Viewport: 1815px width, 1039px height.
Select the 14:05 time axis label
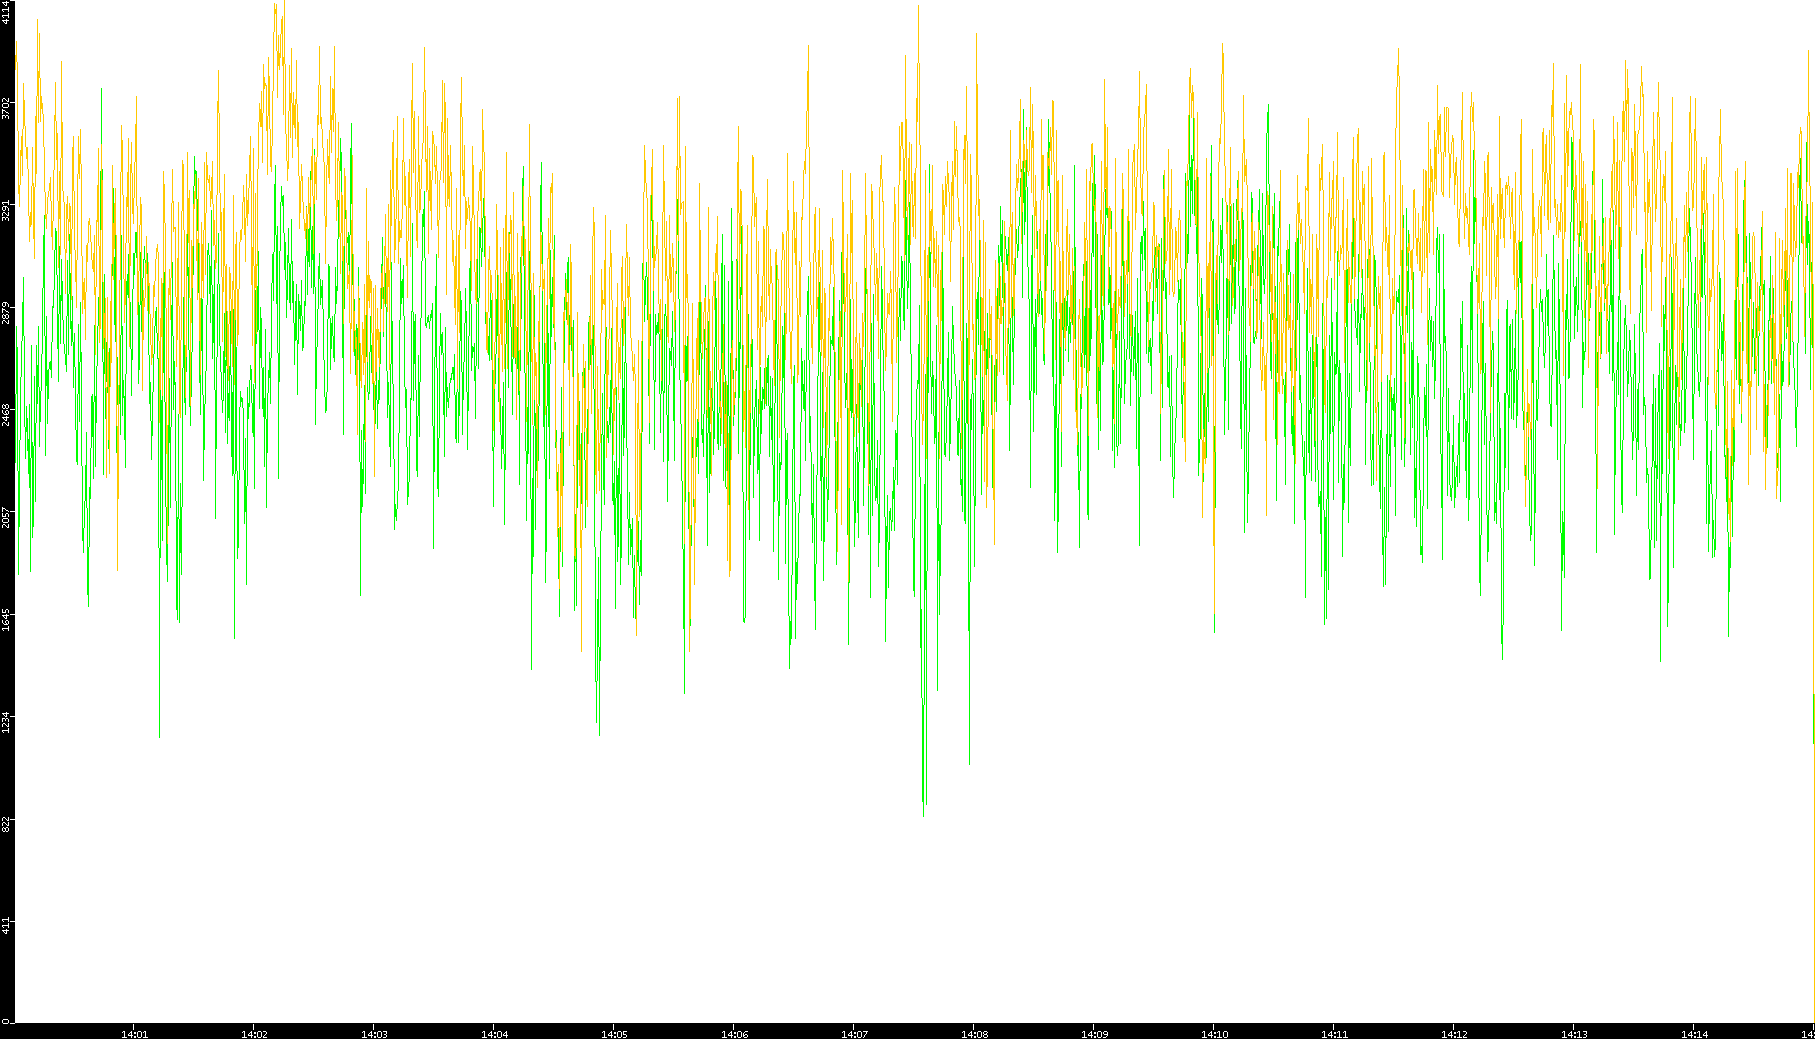click(x=614, y=1034)
